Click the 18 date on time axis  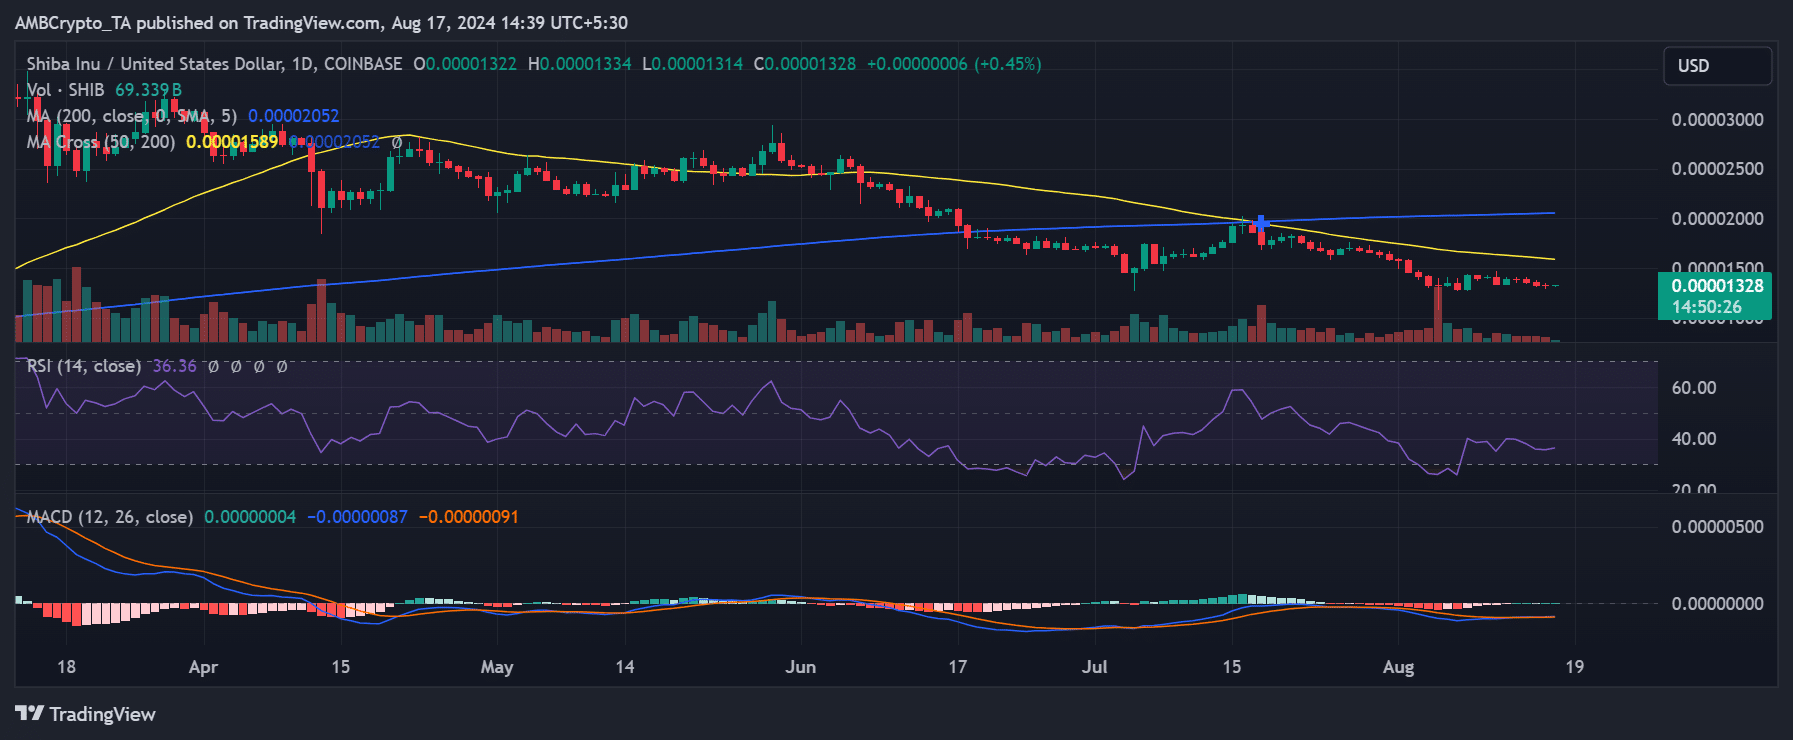click(x=66, y=667)
